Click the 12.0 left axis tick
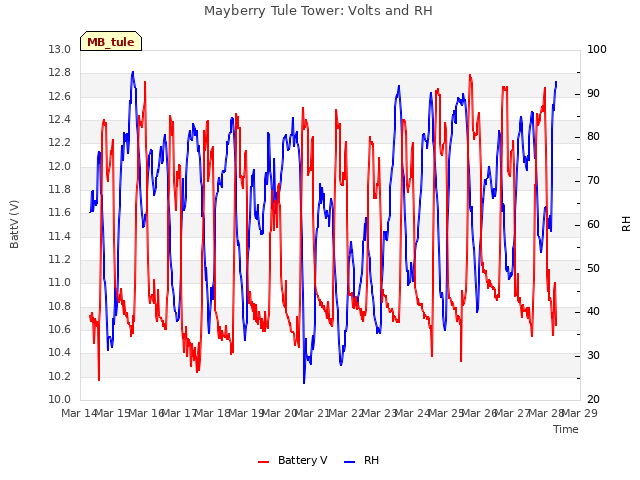This screenshot has height=480, width=640. 60,166
